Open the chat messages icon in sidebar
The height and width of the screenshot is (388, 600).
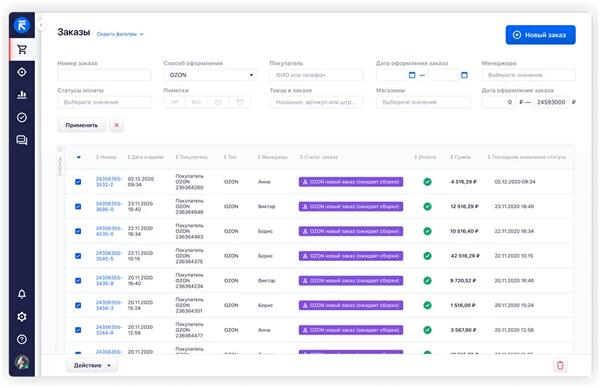(x=22, y=140)
